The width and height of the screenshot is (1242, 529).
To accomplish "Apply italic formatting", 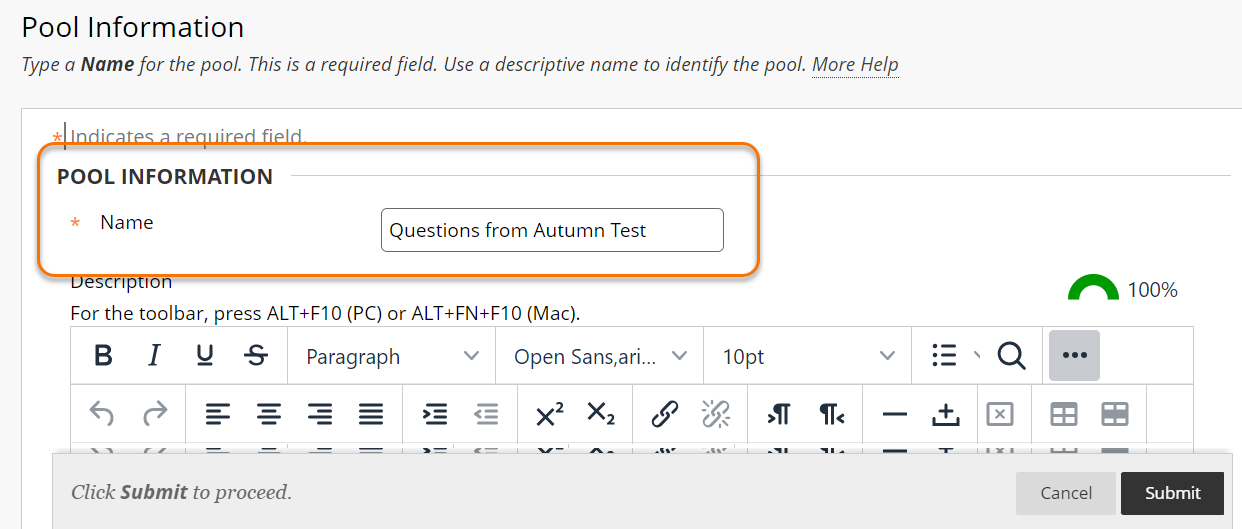I will [154, 356].
